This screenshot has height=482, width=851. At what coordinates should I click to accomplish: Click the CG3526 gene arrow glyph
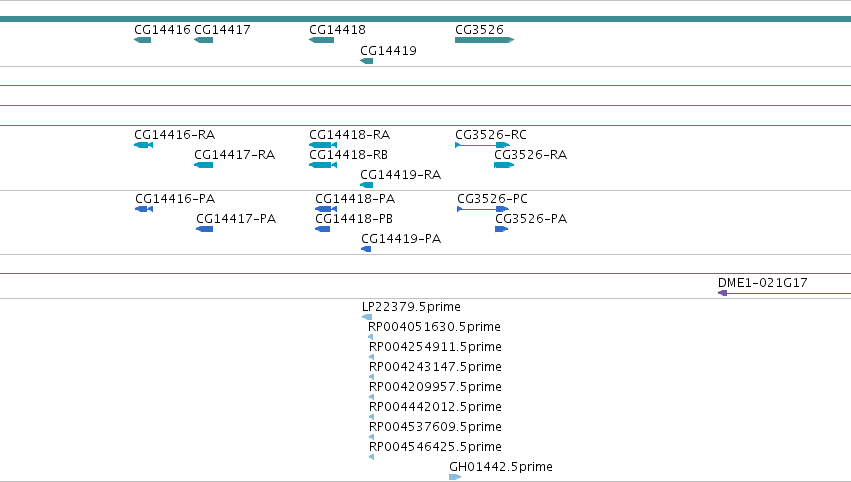pyautogui.click(x=485, y=40)
